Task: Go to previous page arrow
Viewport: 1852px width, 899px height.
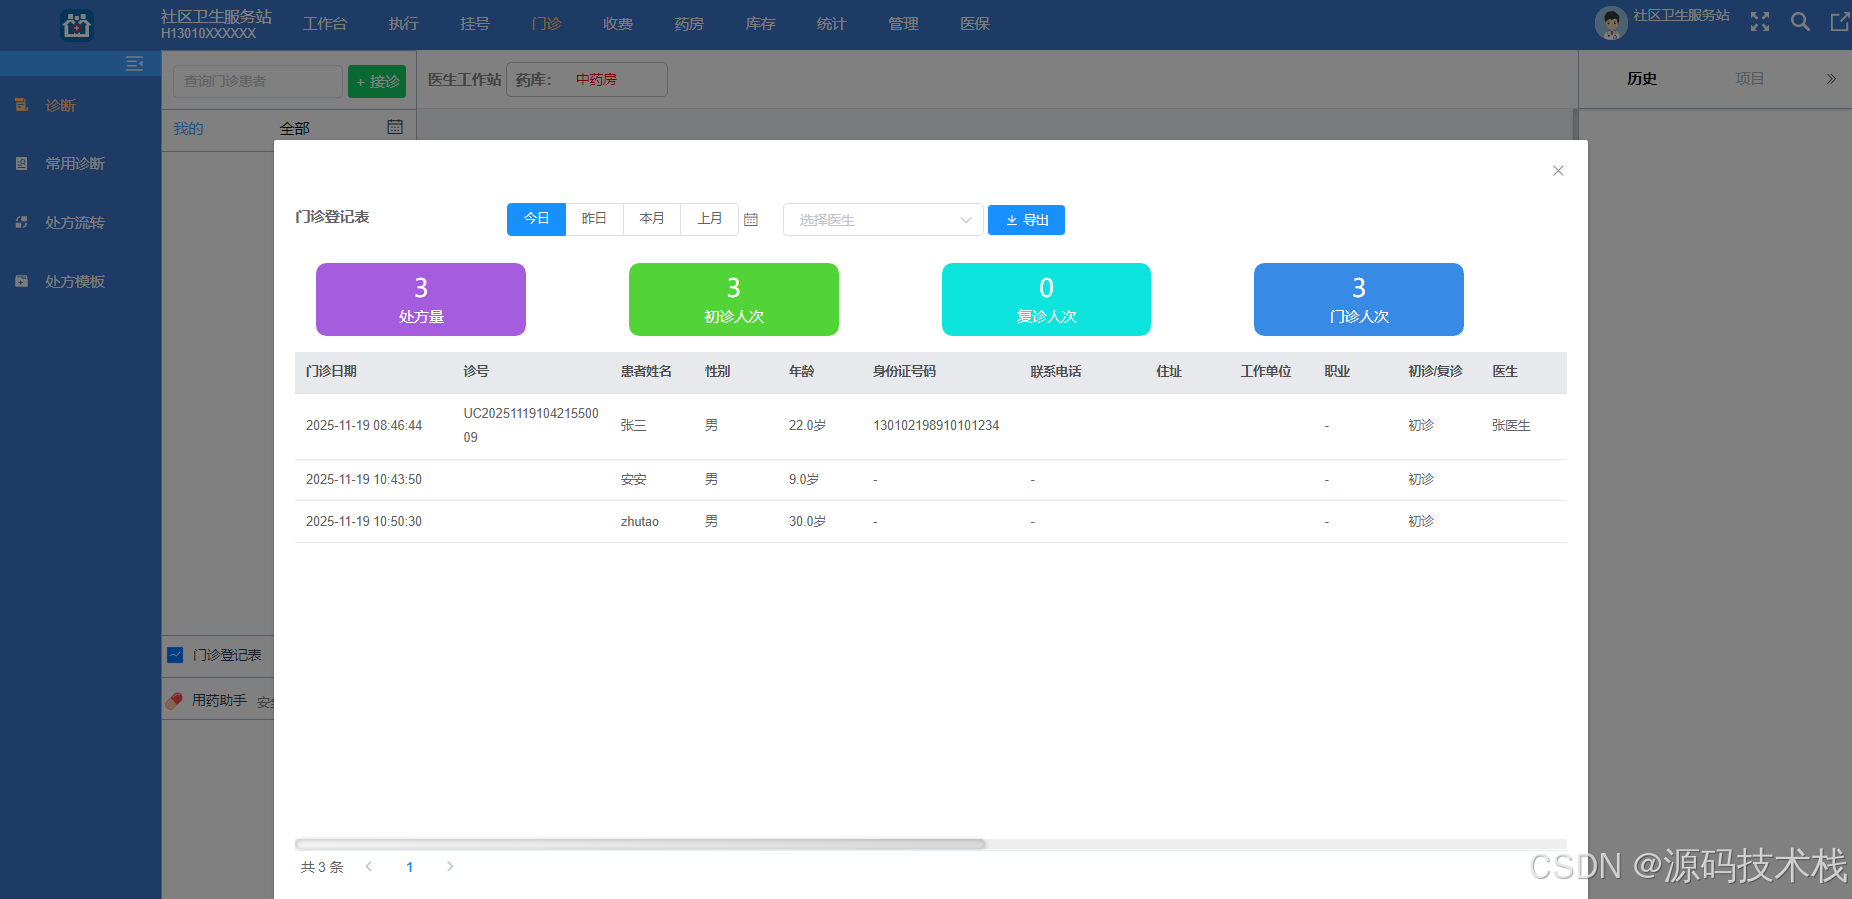Action: point(369,866)
